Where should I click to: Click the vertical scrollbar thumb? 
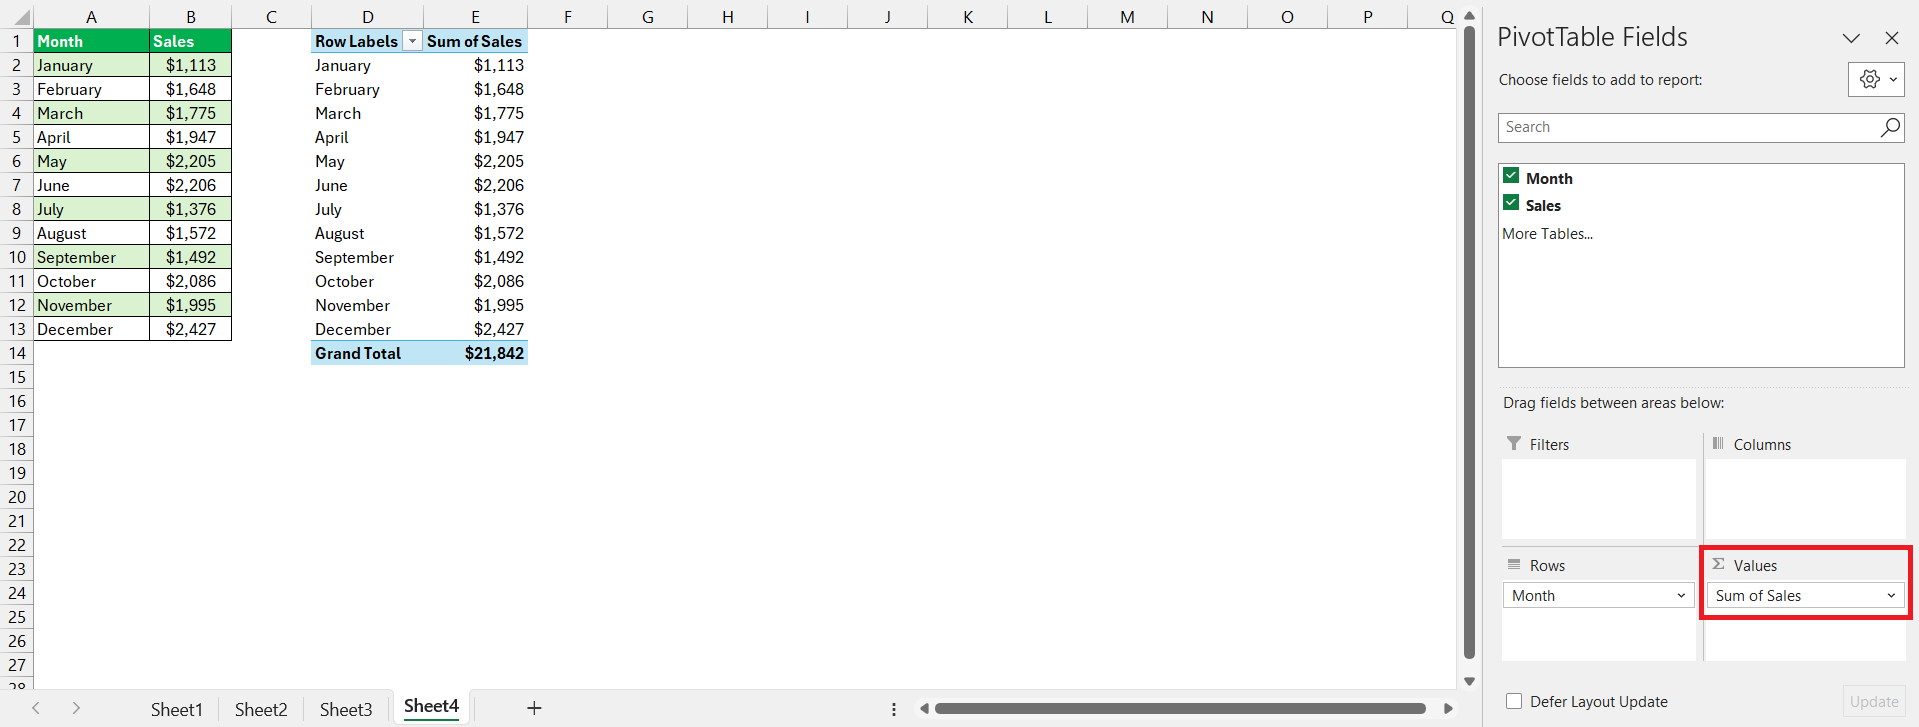pyautogui.click(x=1469, y=342)
